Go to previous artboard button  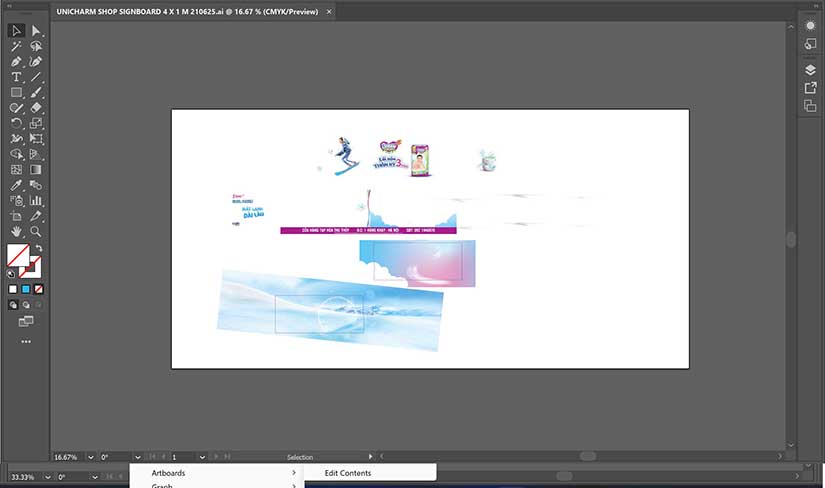pos(163,456)
